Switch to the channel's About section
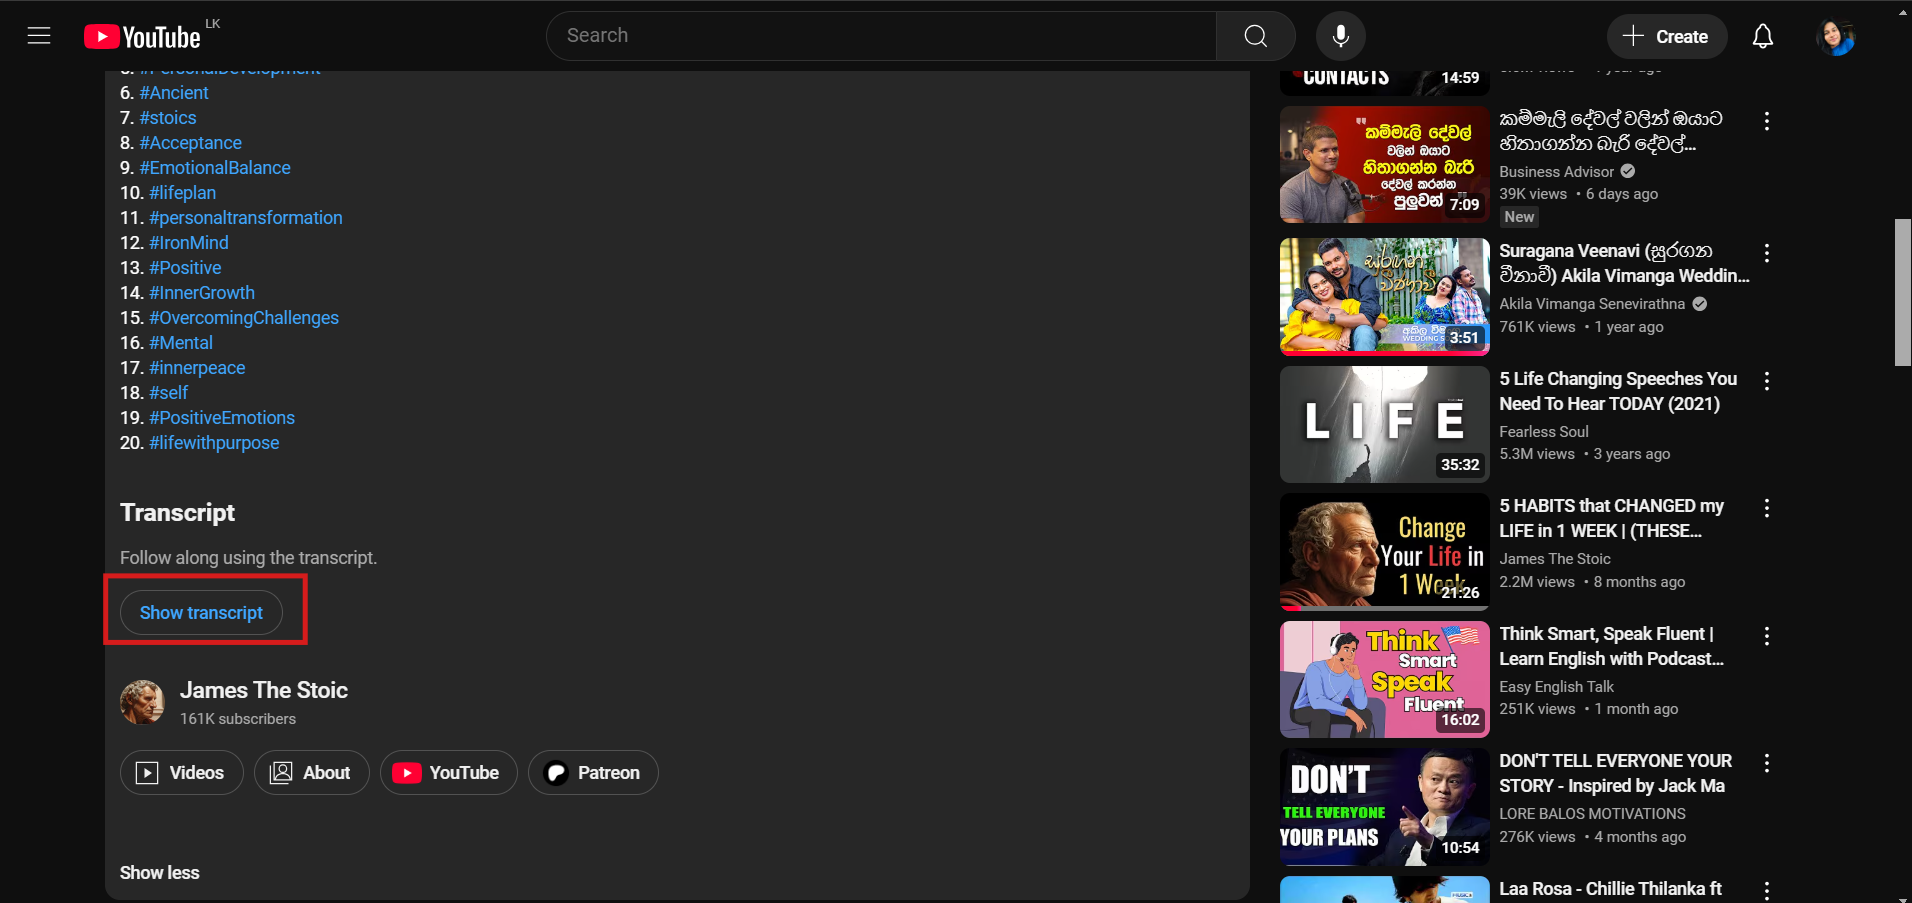Image resolution: width=1912 pixels, height=903 pixels. (x=311, y=772)
